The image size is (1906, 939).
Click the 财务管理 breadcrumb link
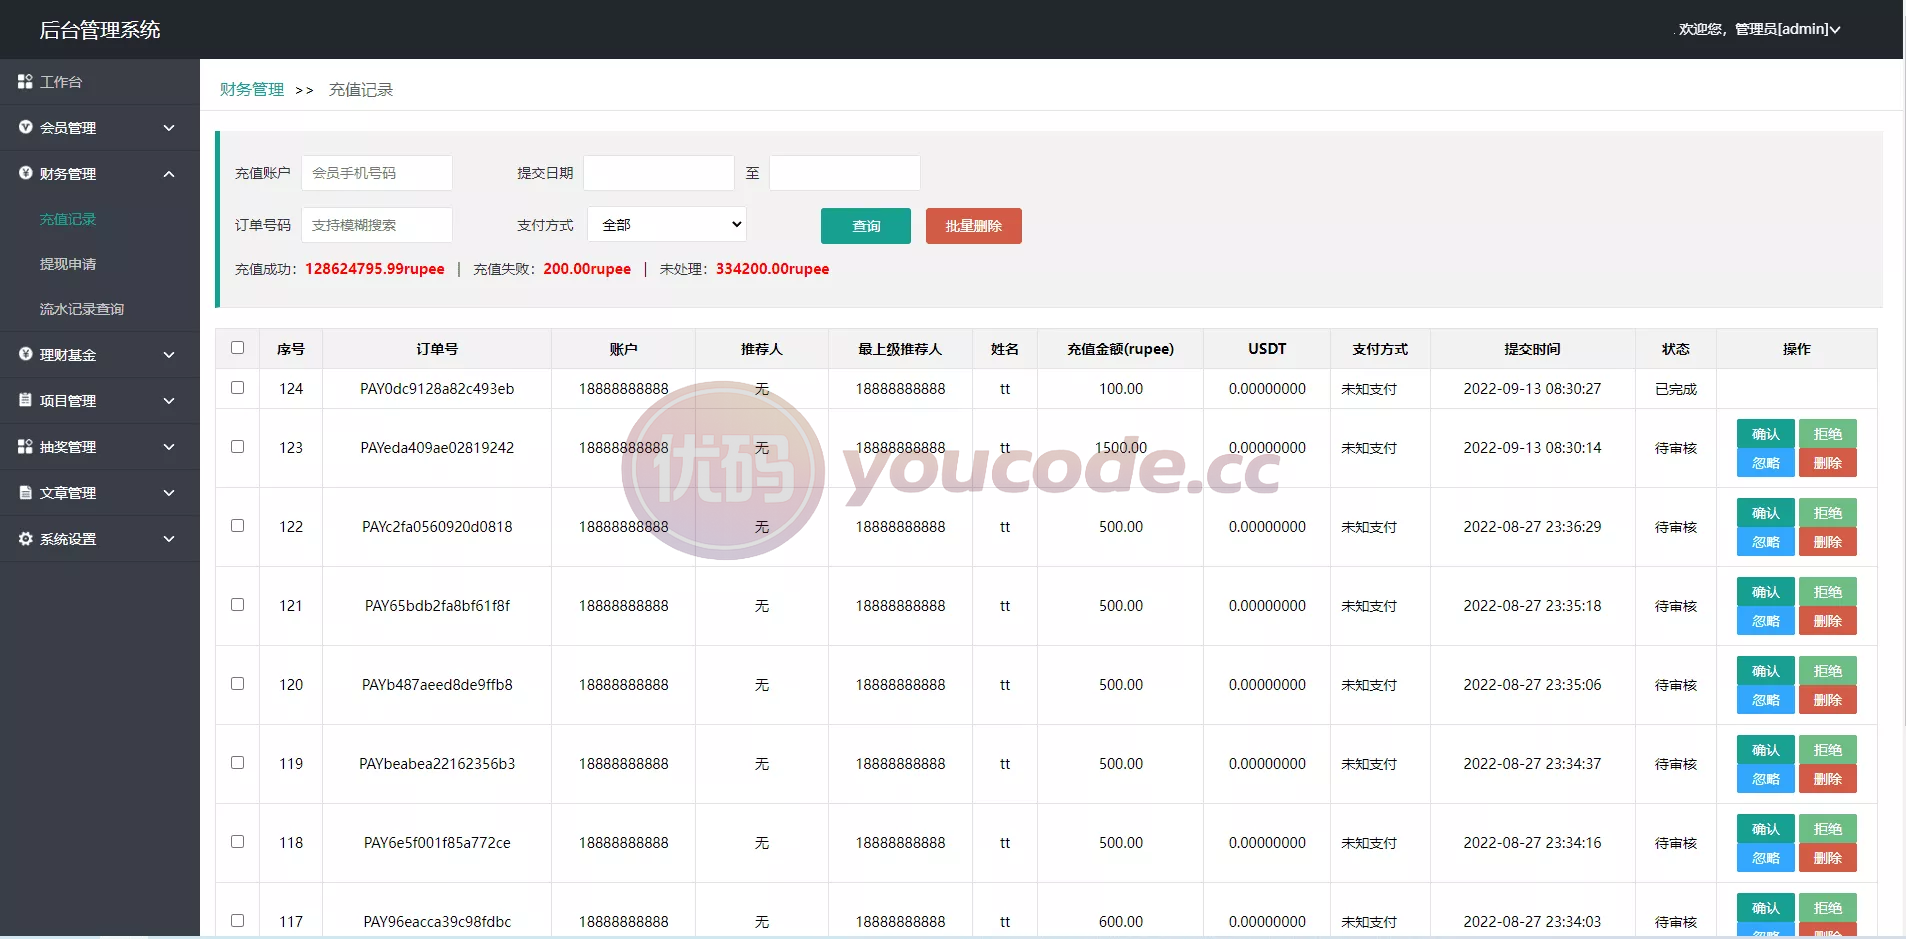tap(252, 89)
